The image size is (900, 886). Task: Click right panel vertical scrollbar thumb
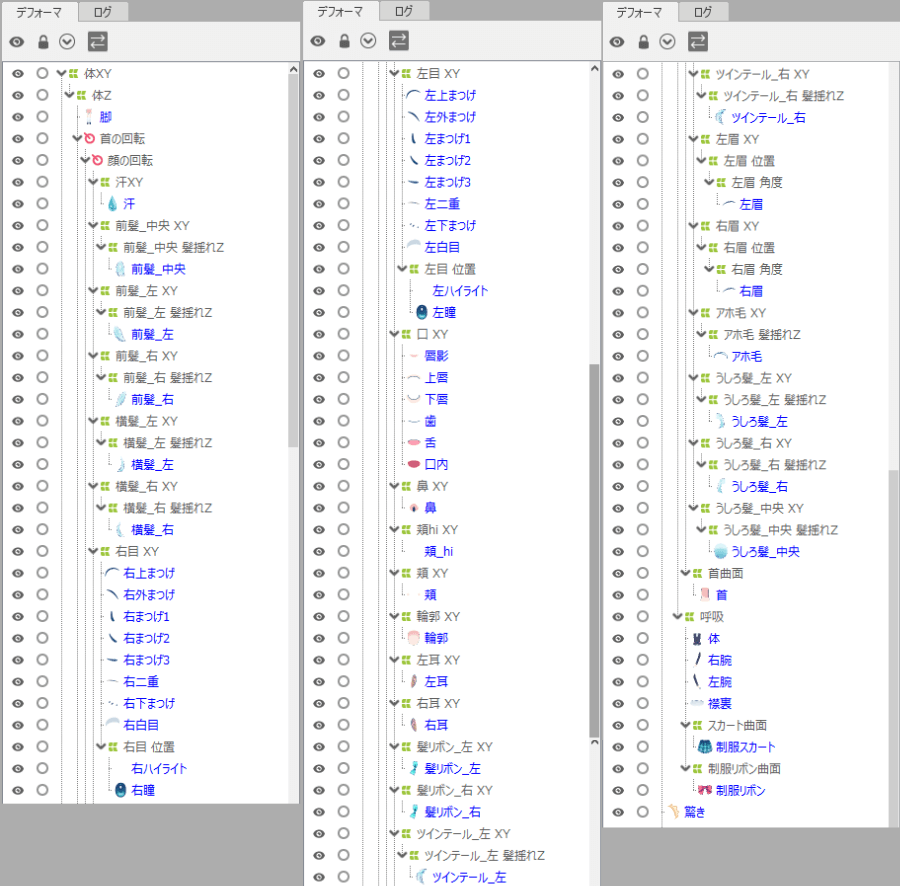click(x=894, y=647)
